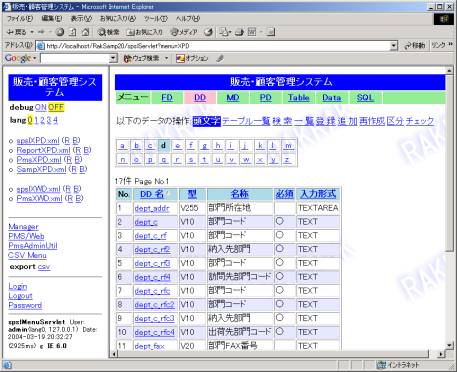
Task: Click the Forward arrow in the toolbar
Action: (x=41, y=32)
